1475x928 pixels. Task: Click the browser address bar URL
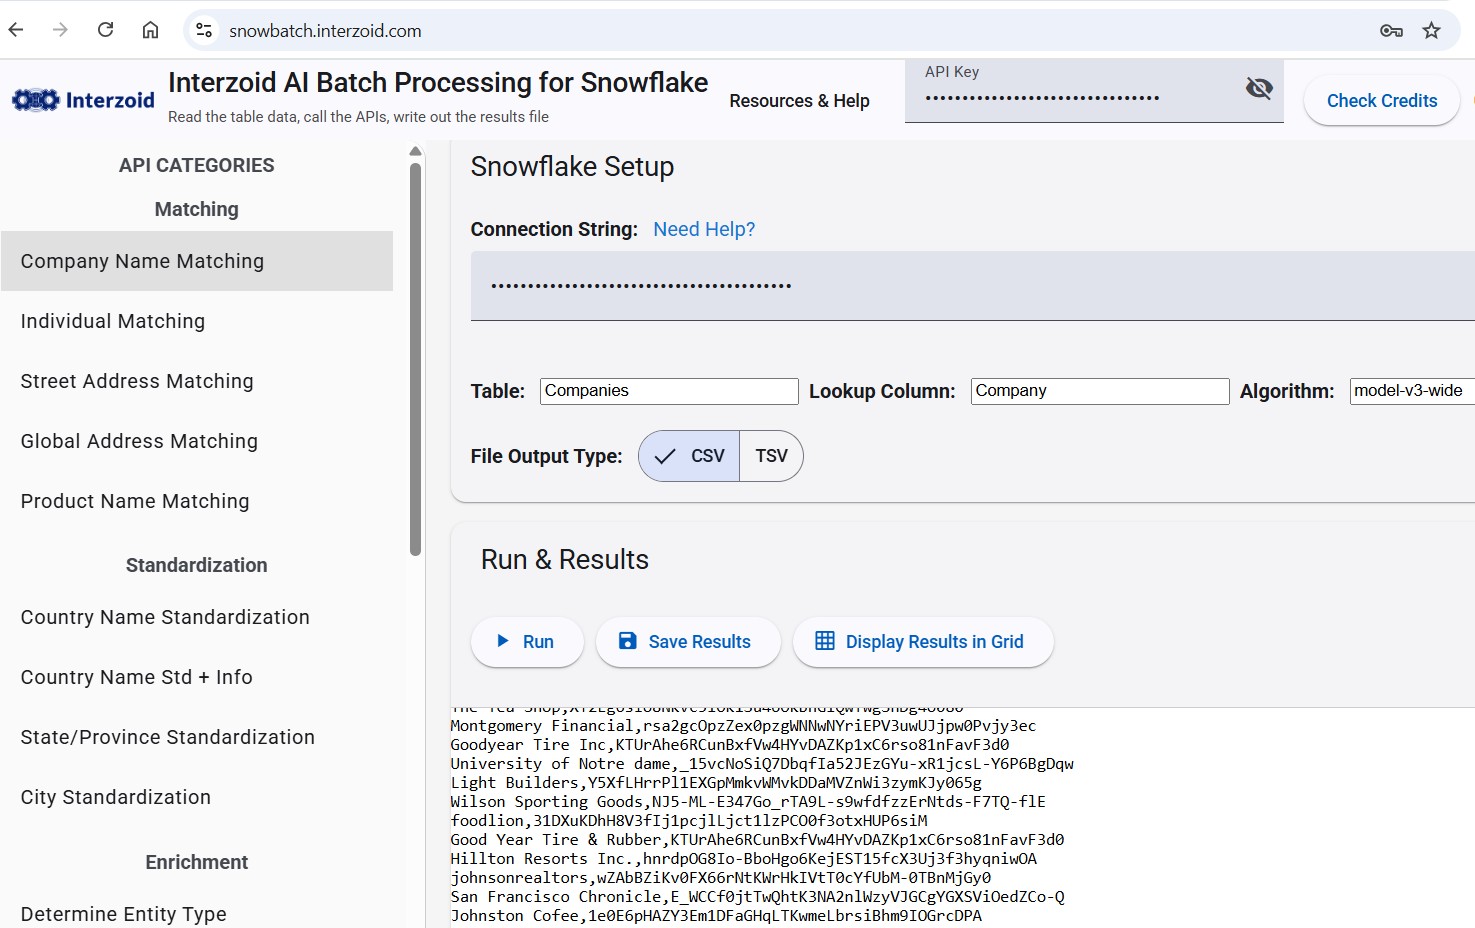coord(325,31)
